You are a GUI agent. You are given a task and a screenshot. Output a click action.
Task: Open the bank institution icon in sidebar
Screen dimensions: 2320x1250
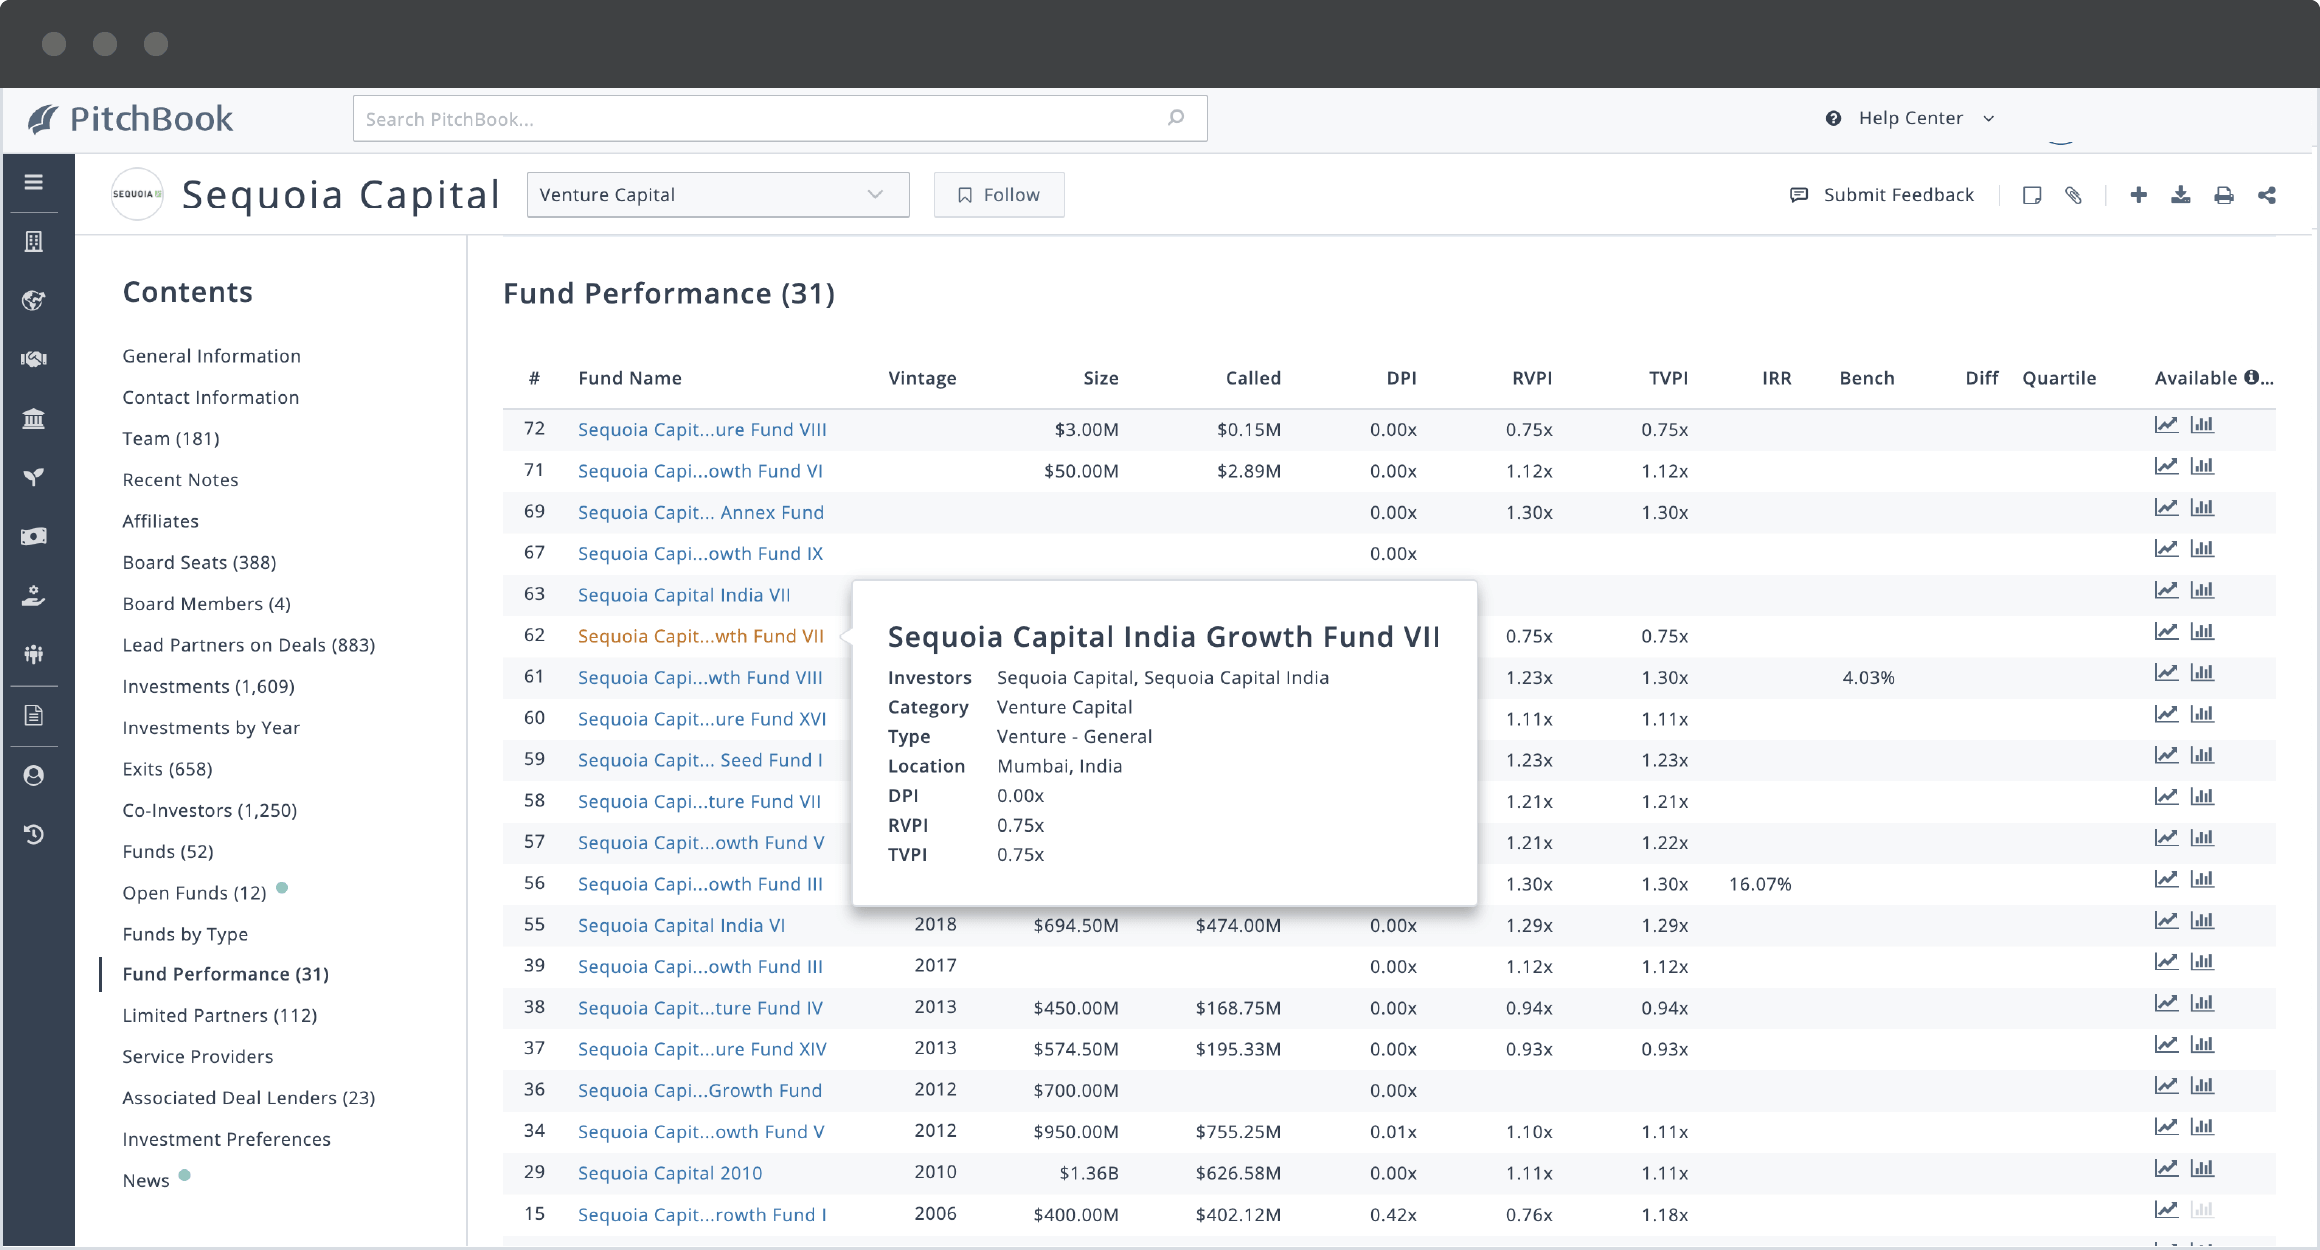pos(34,418)
